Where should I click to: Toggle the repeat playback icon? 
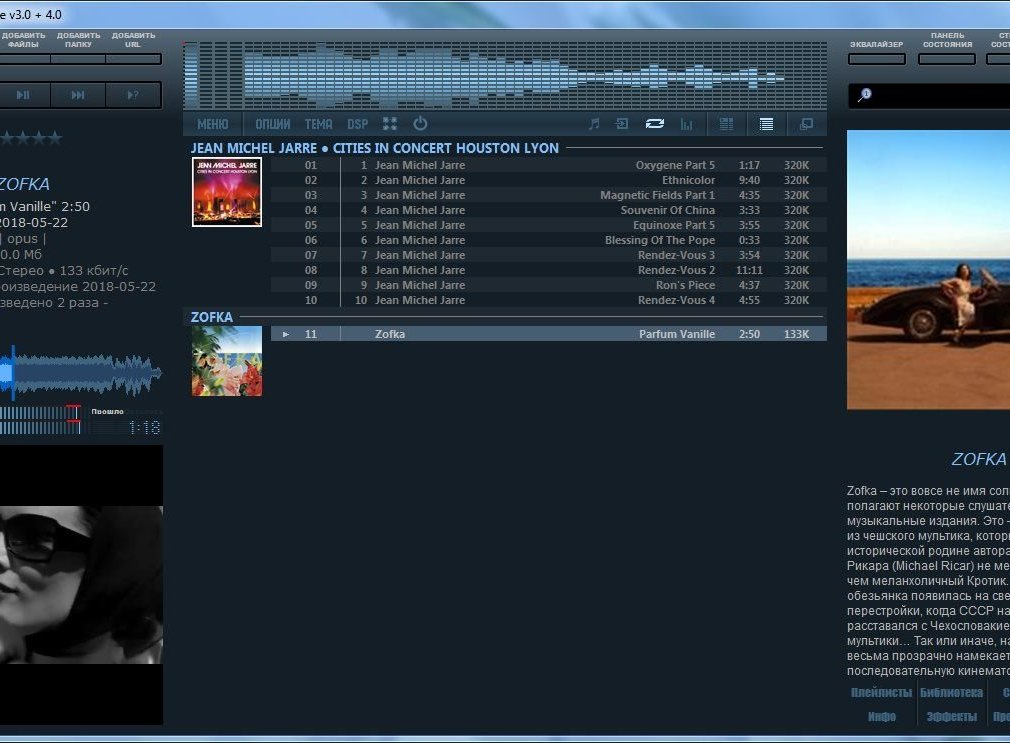pos(654,124)
